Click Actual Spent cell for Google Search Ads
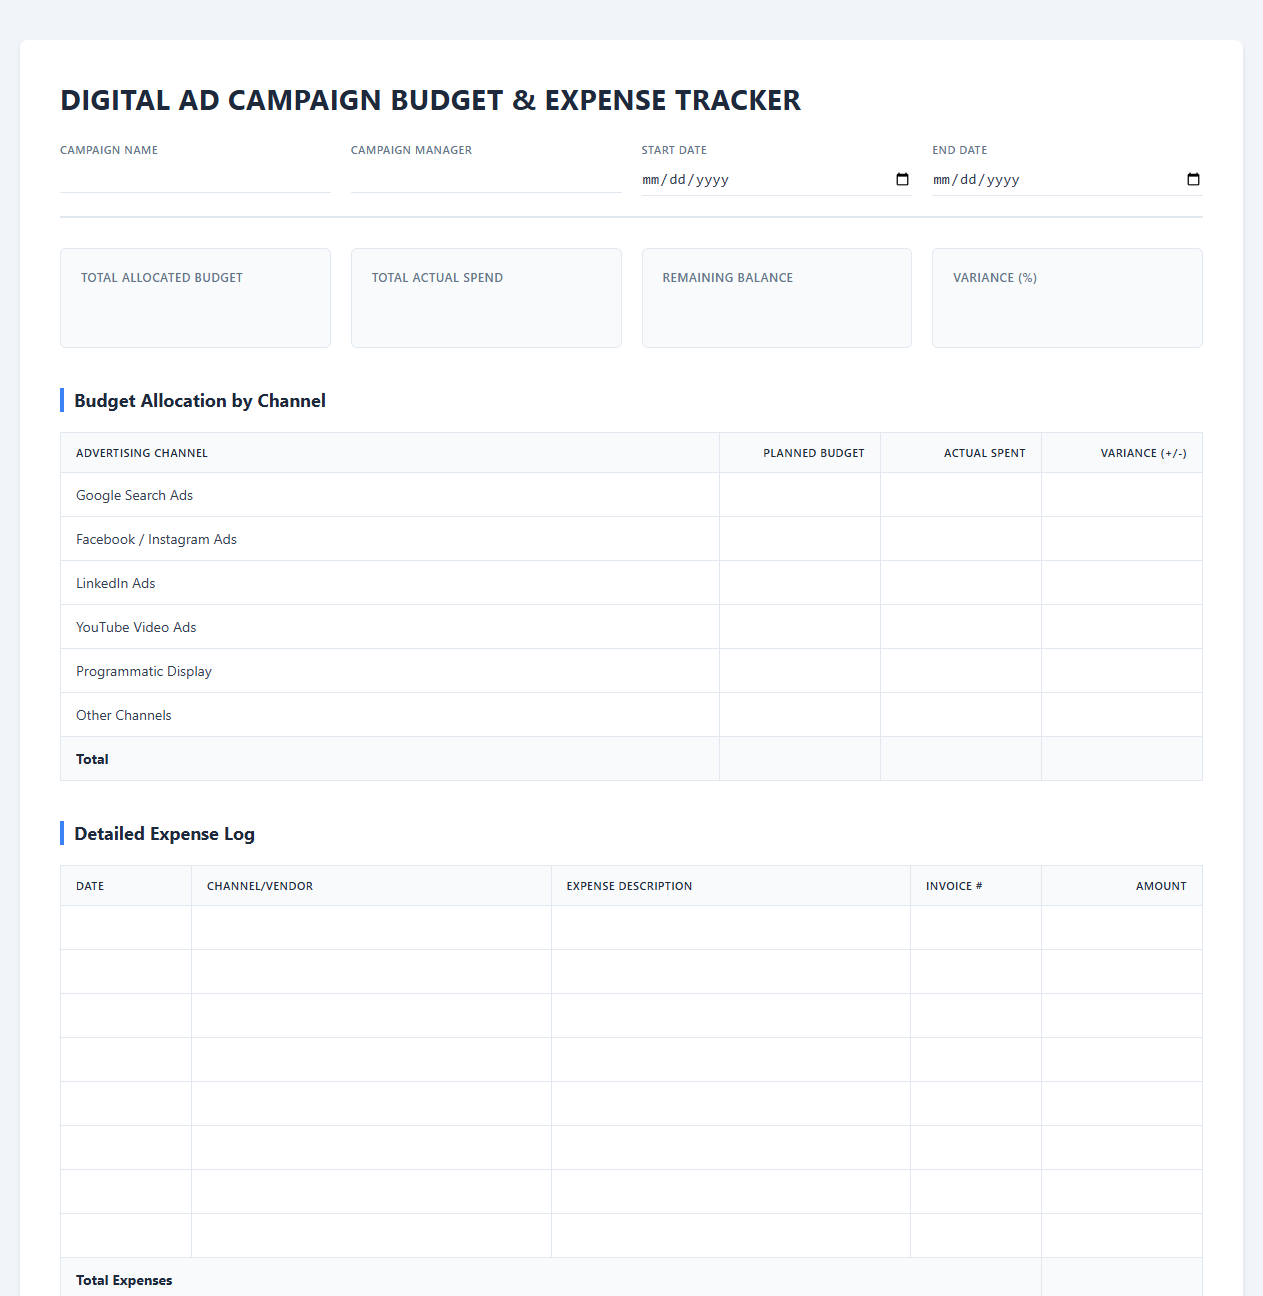1263x1296 pixels. click(961, 495)
